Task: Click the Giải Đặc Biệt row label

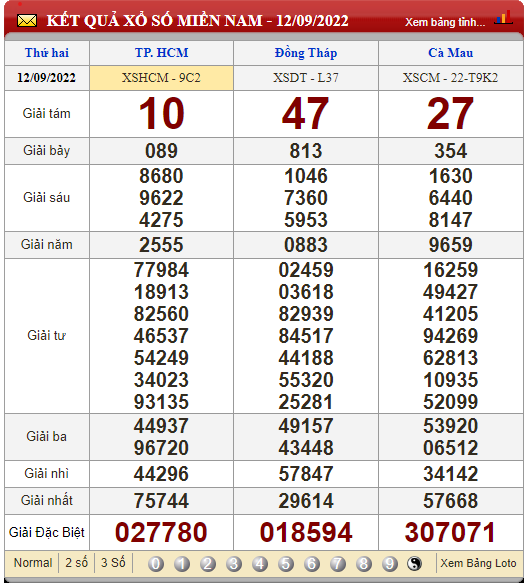Action: [x=47, y=532]
